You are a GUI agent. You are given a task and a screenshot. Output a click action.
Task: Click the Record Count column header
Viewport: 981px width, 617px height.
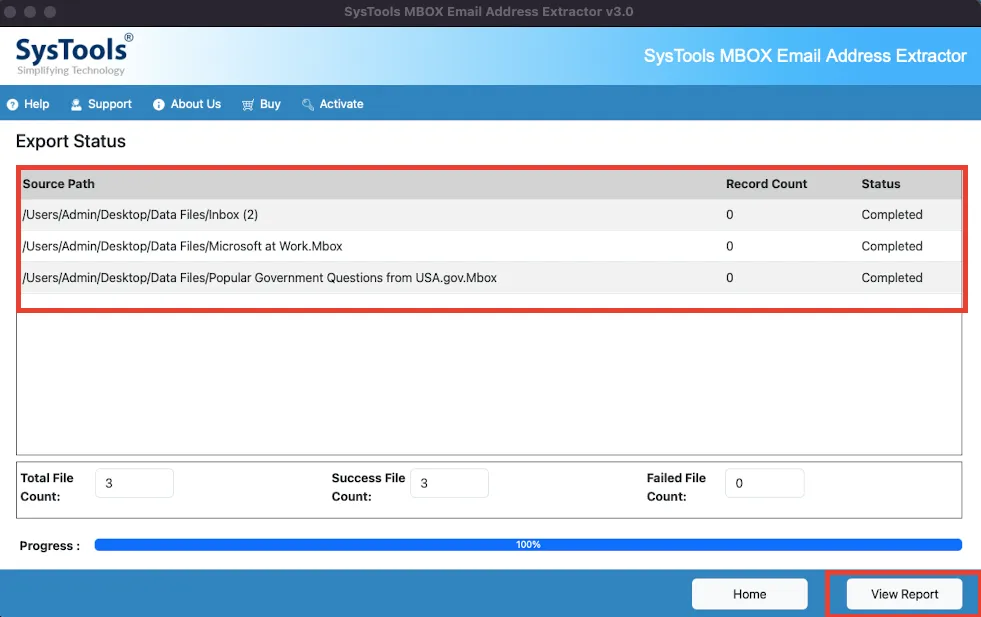(x=766, y=184)
